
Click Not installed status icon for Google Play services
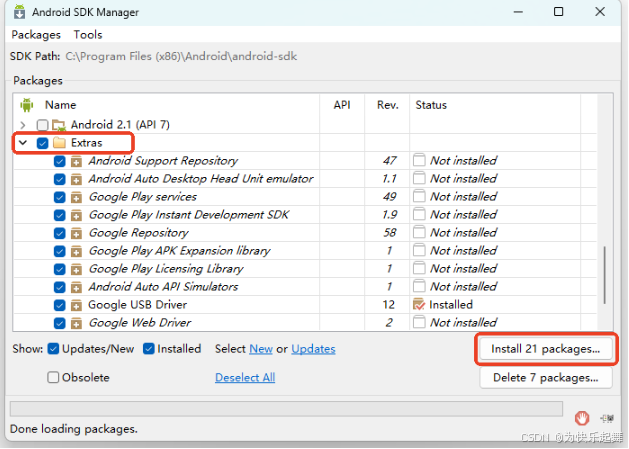(419, 197)
